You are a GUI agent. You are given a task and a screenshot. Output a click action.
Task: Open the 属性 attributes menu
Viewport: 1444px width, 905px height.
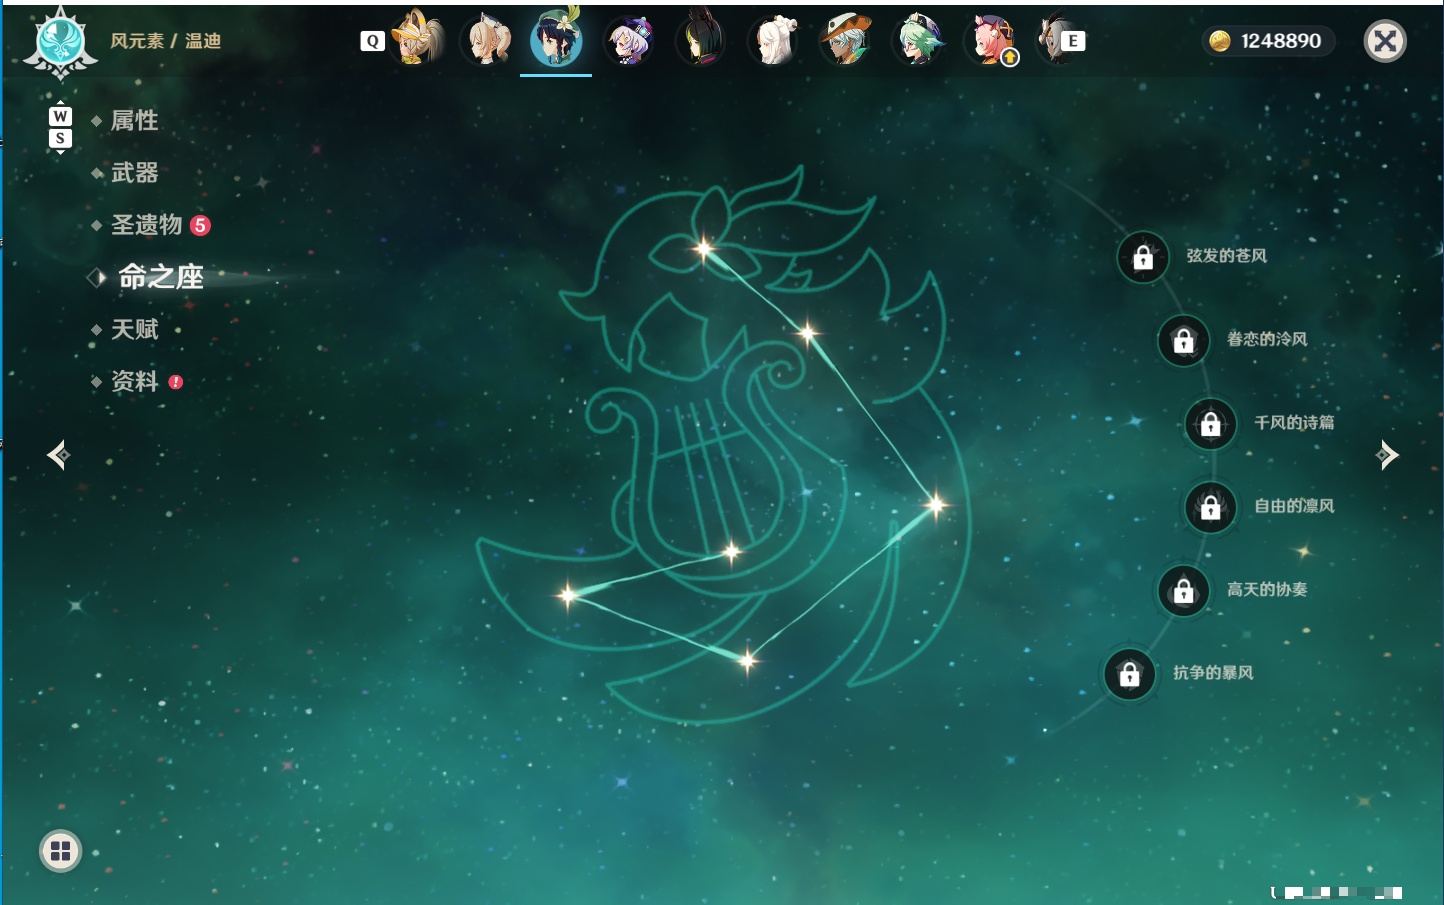134,121
